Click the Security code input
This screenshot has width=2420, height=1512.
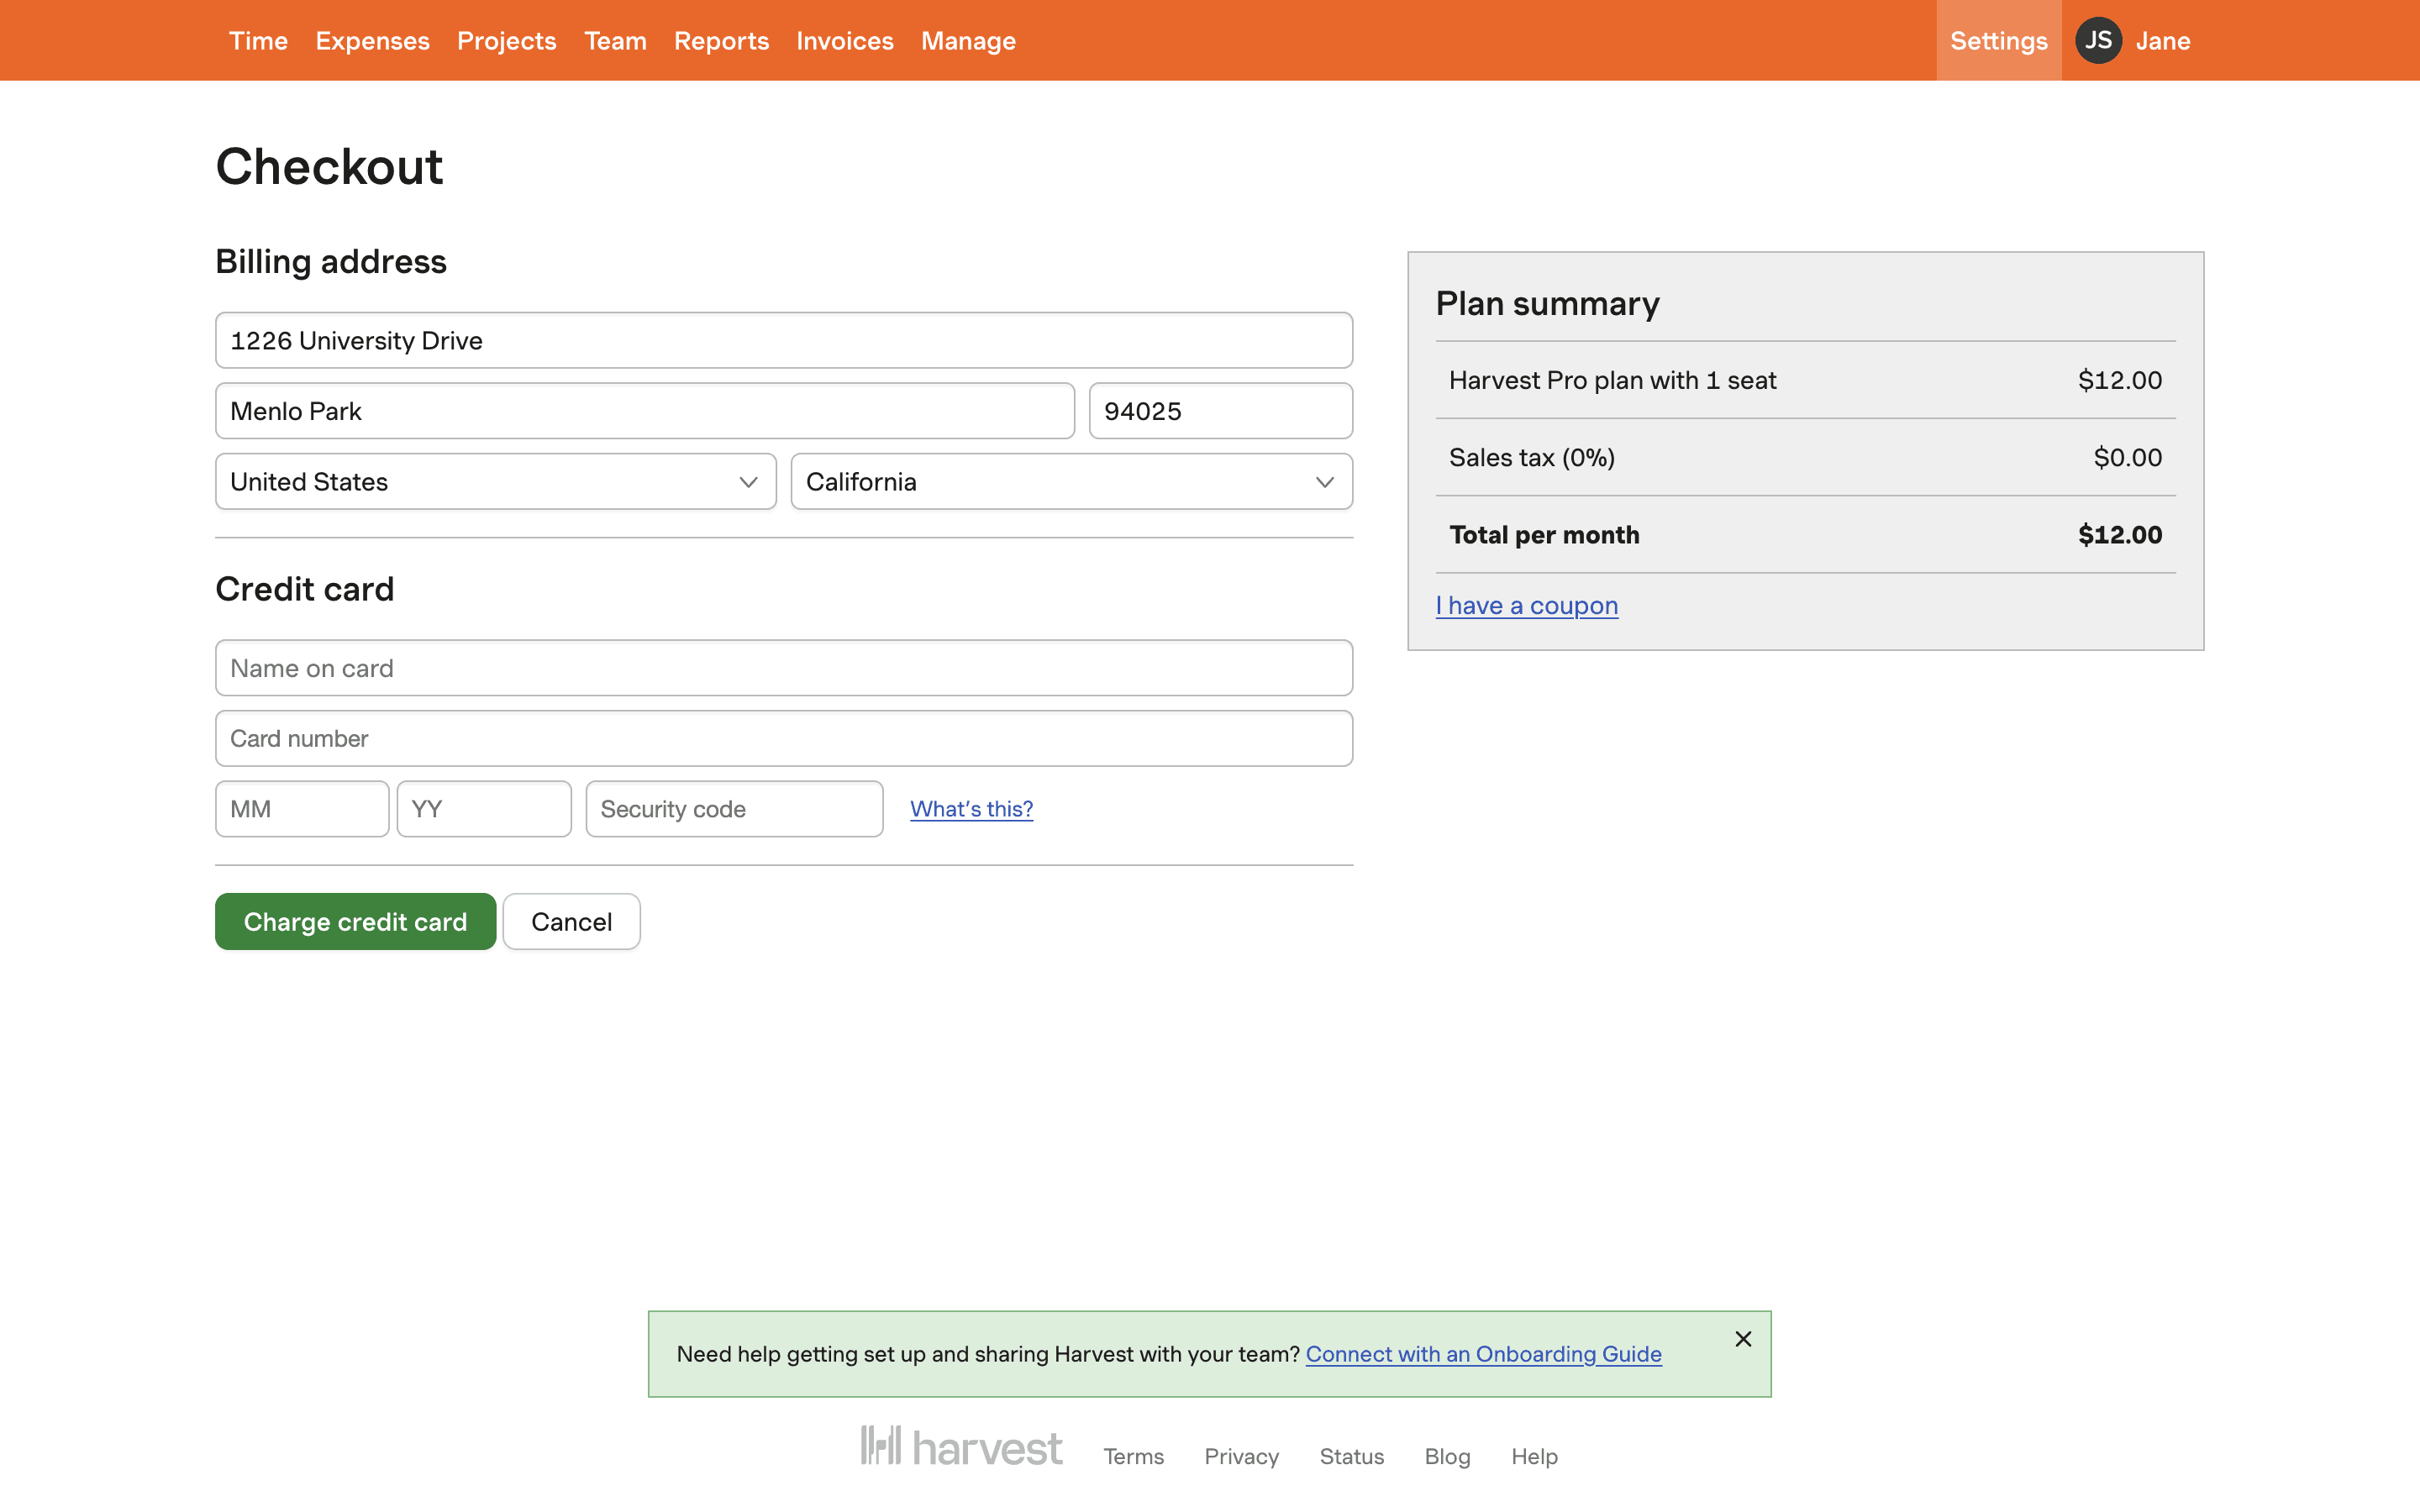(734, 809)
